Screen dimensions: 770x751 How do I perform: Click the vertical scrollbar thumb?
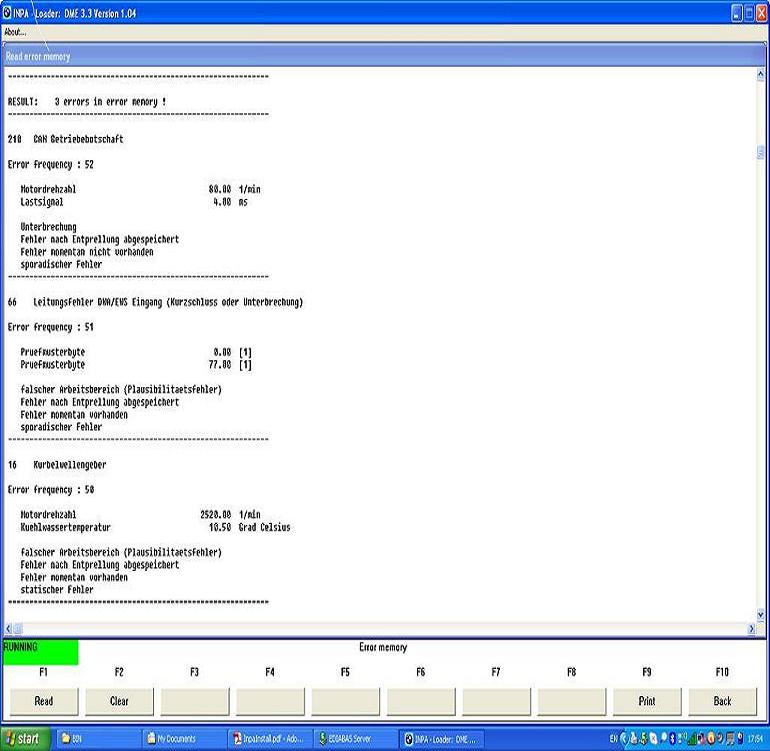click(x=763, y=152)
